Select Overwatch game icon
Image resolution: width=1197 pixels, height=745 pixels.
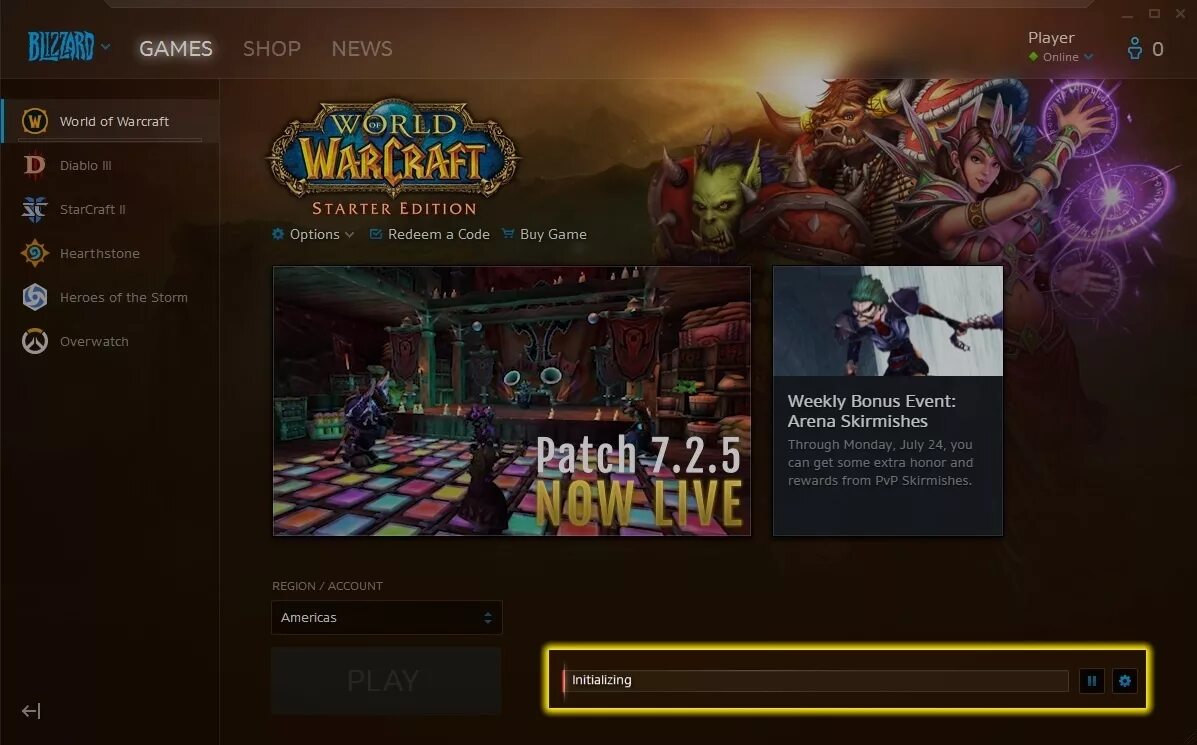(34, 341)
